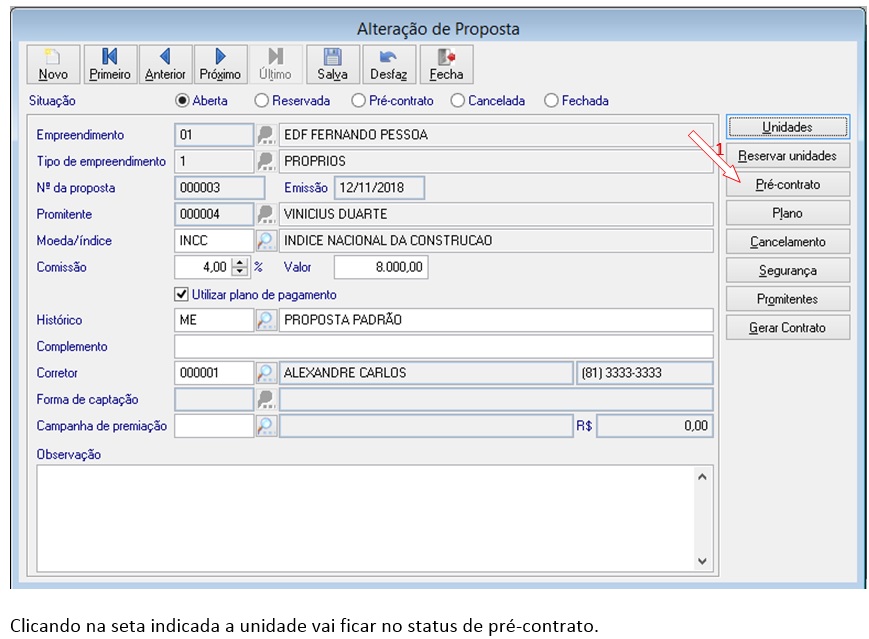Decrease Comissão with spinner down arrow
Viewport: 869px width, 639px height.
coord(239,272)
